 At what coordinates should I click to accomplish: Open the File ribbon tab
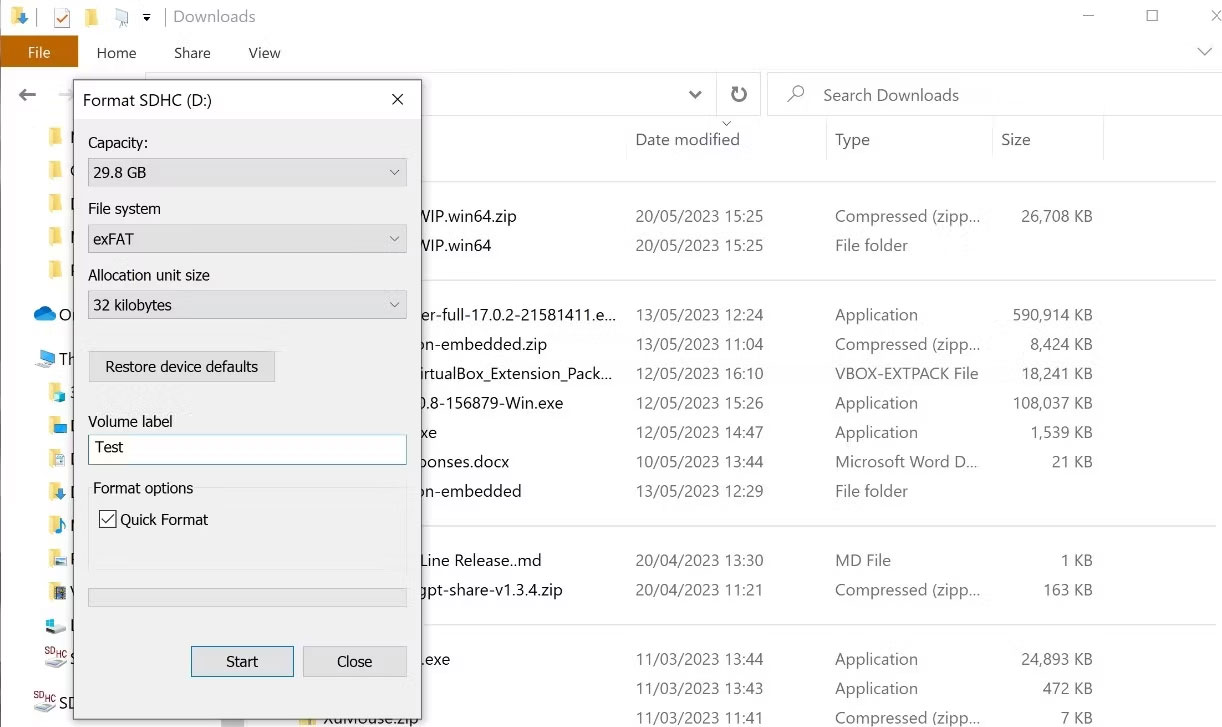point(39,53)
